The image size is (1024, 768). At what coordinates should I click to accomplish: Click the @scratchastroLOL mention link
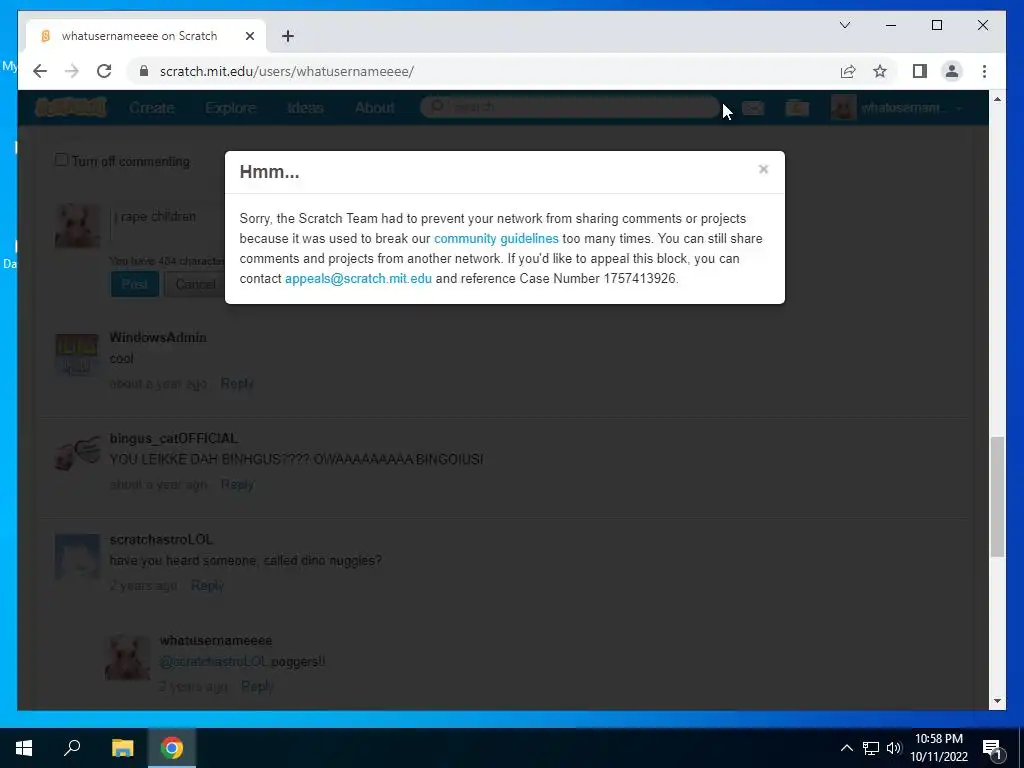click(x=214, y=662)
